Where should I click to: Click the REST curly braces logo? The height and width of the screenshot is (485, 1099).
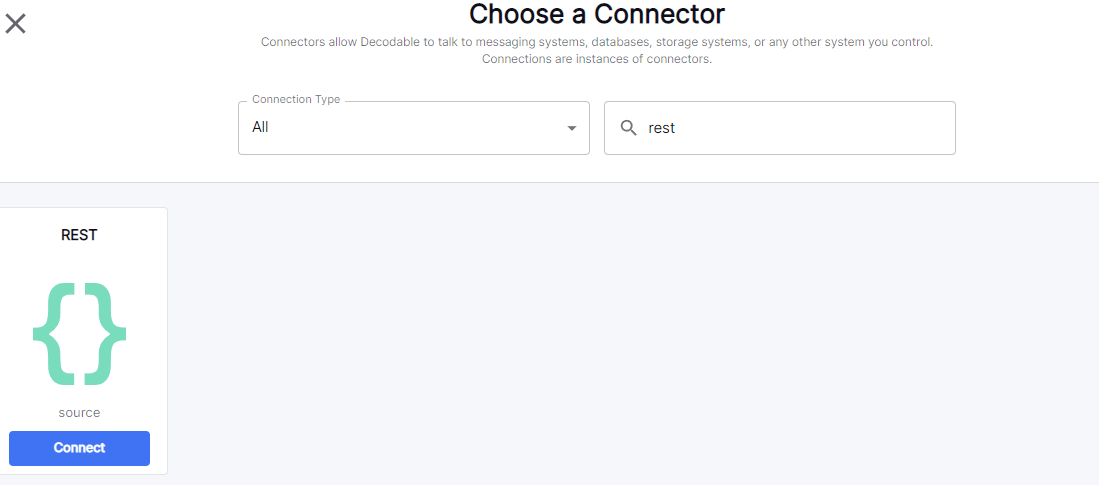coord(80,334)
